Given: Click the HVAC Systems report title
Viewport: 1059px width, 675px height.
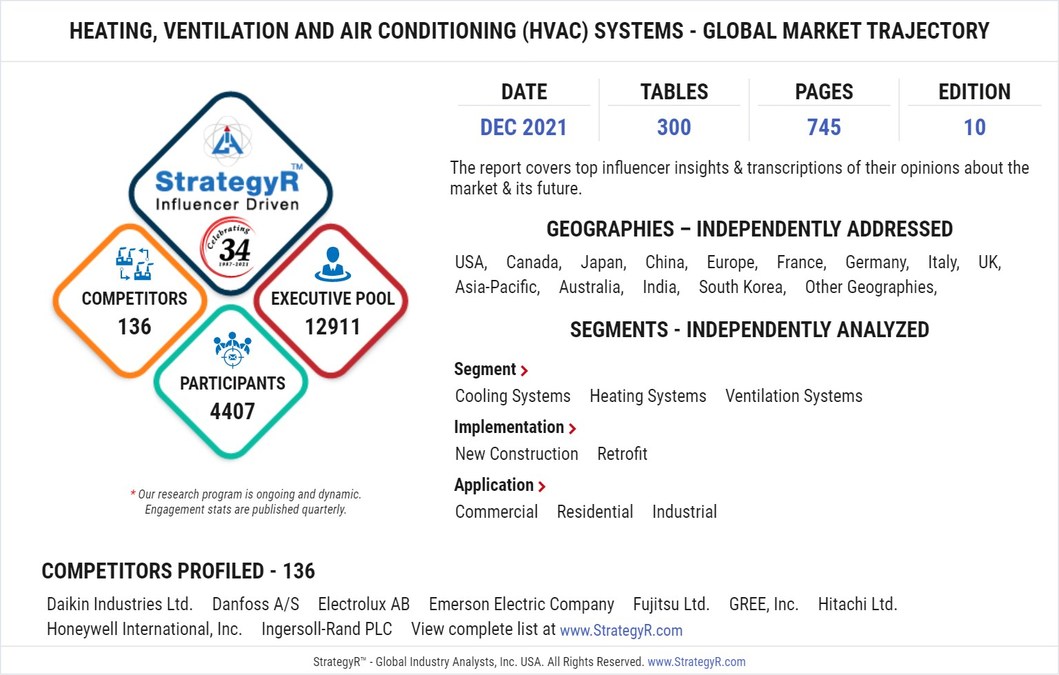Looking at the screenshot, I should 530,30.
